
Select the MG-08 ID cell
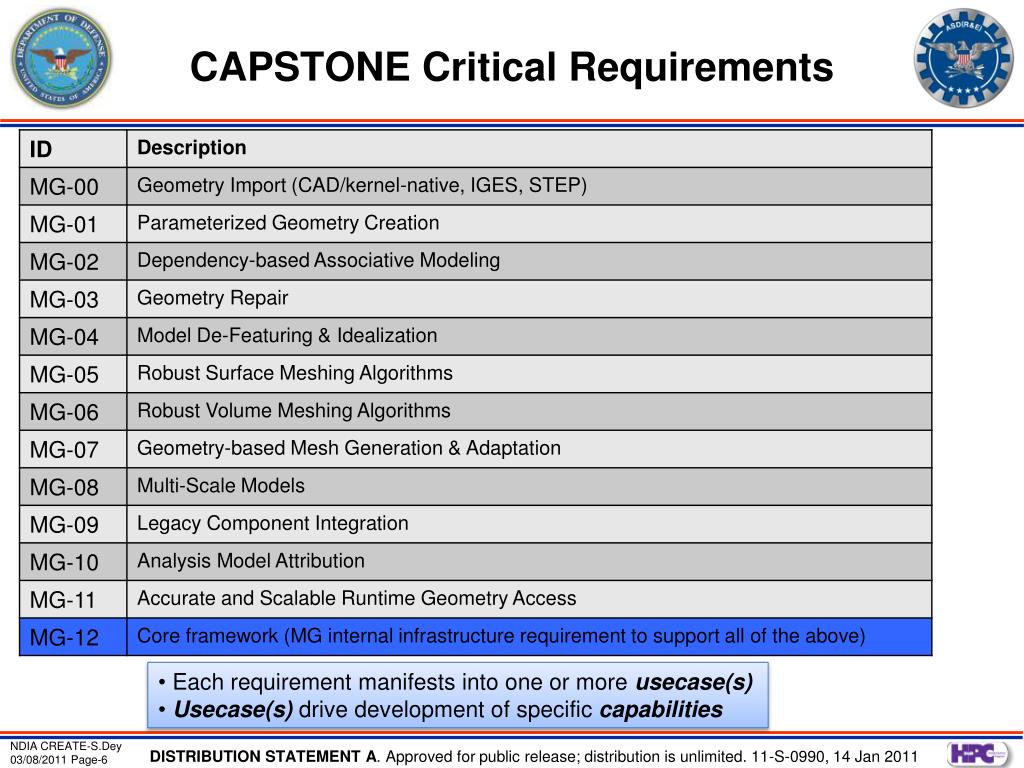[73, 487]
